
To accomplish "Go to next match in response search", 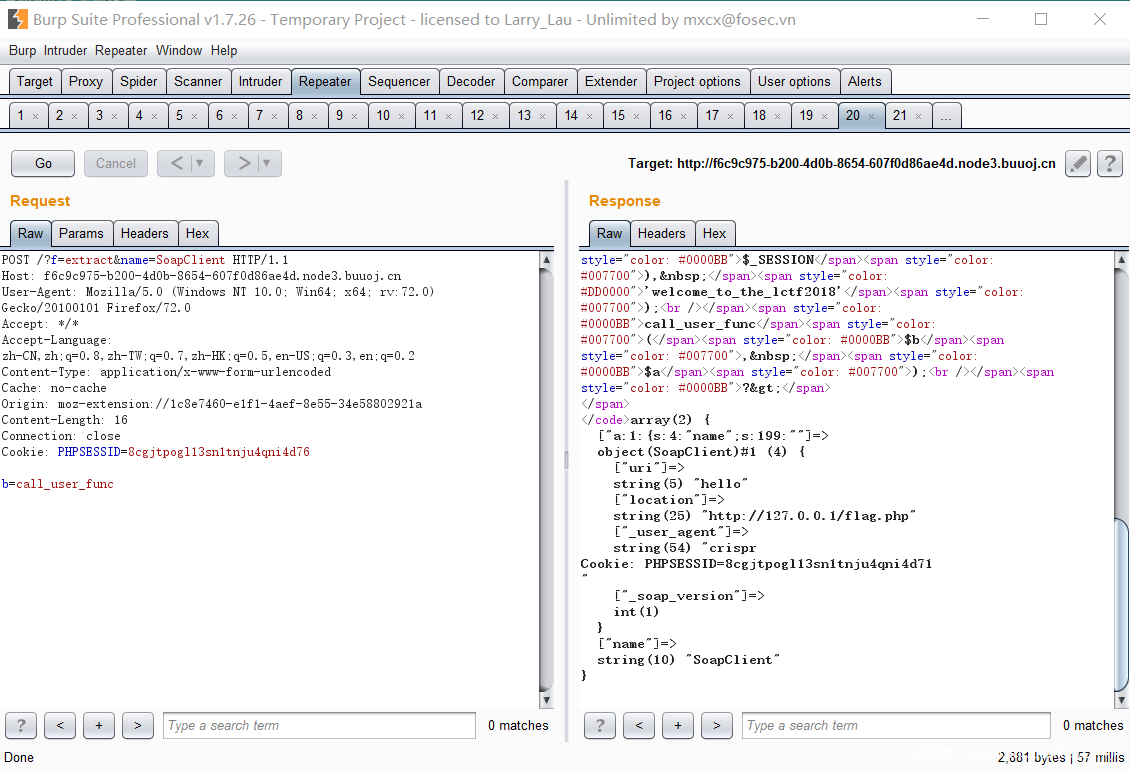I will tap(716, 725).
